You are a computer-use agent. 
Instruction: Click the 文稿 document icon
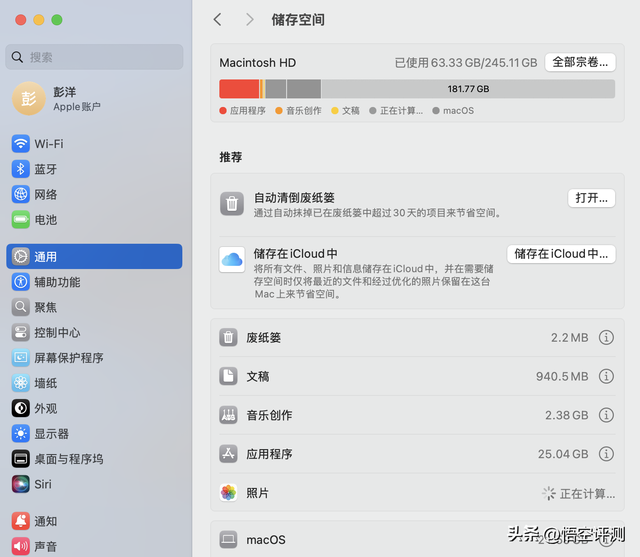228,376
